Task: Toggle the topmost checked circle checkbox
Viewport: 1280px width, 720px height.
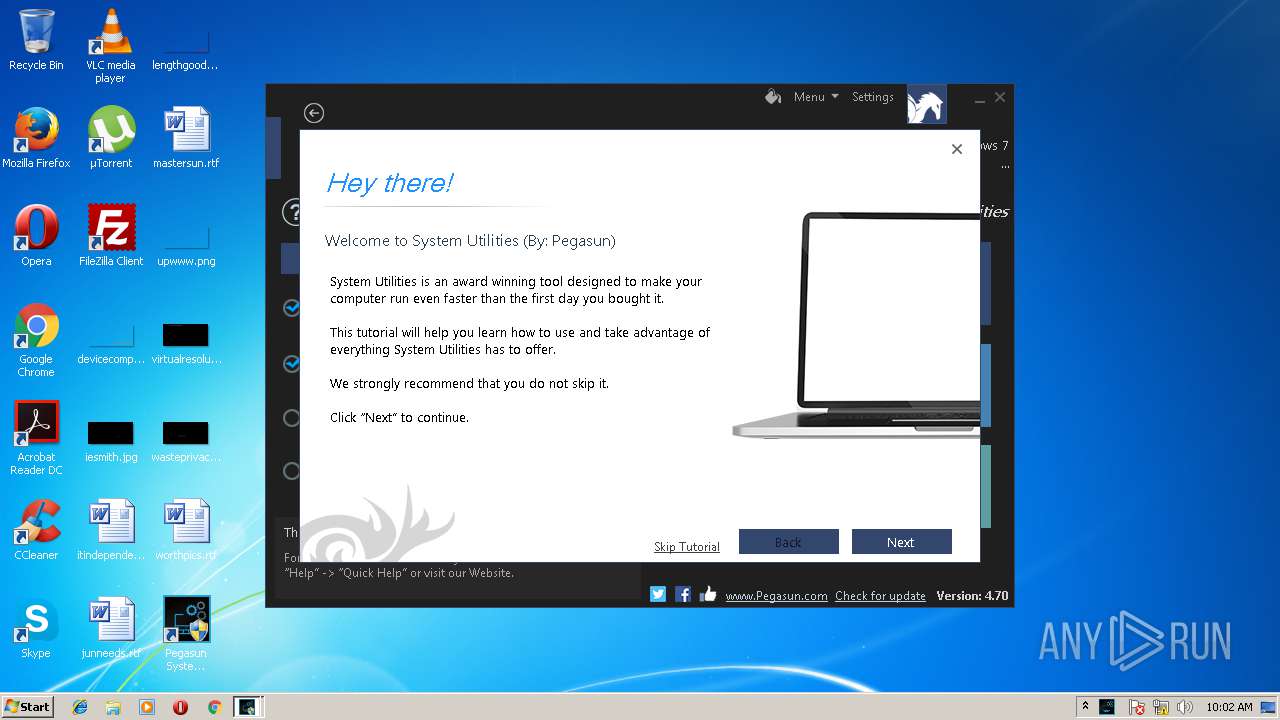Action: [291, 308]
